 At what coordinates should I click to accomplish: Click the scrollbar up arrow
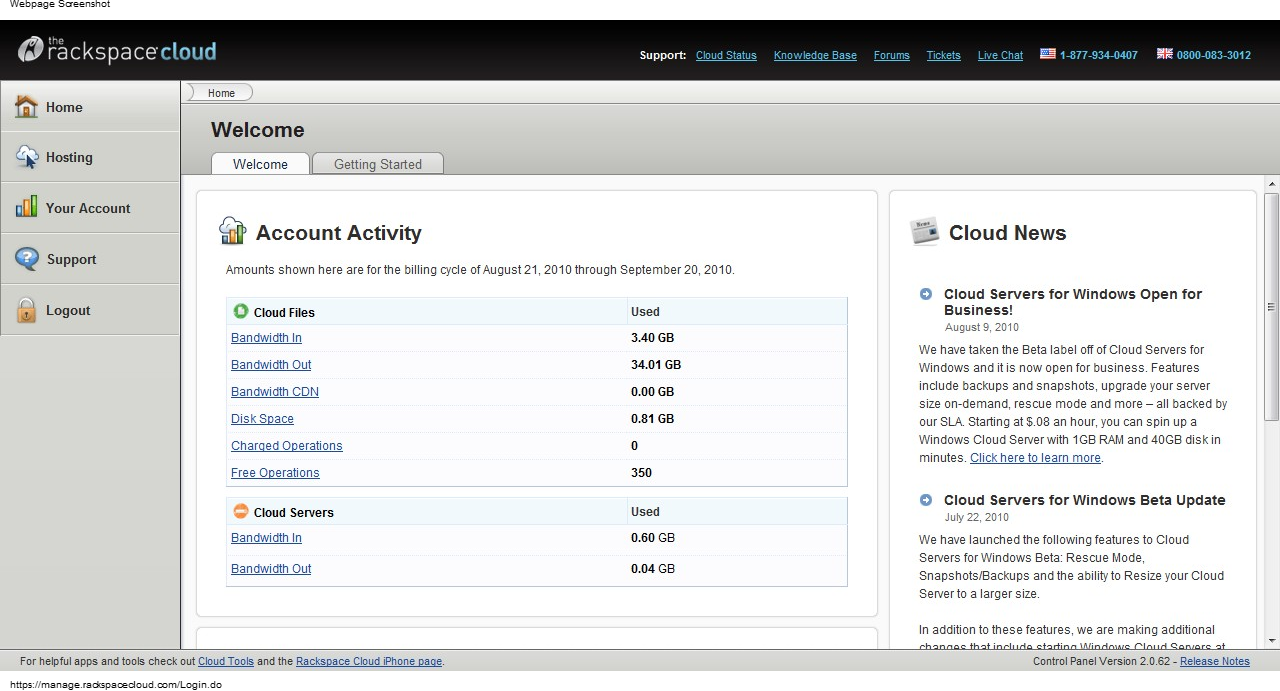coord(1272,185)
